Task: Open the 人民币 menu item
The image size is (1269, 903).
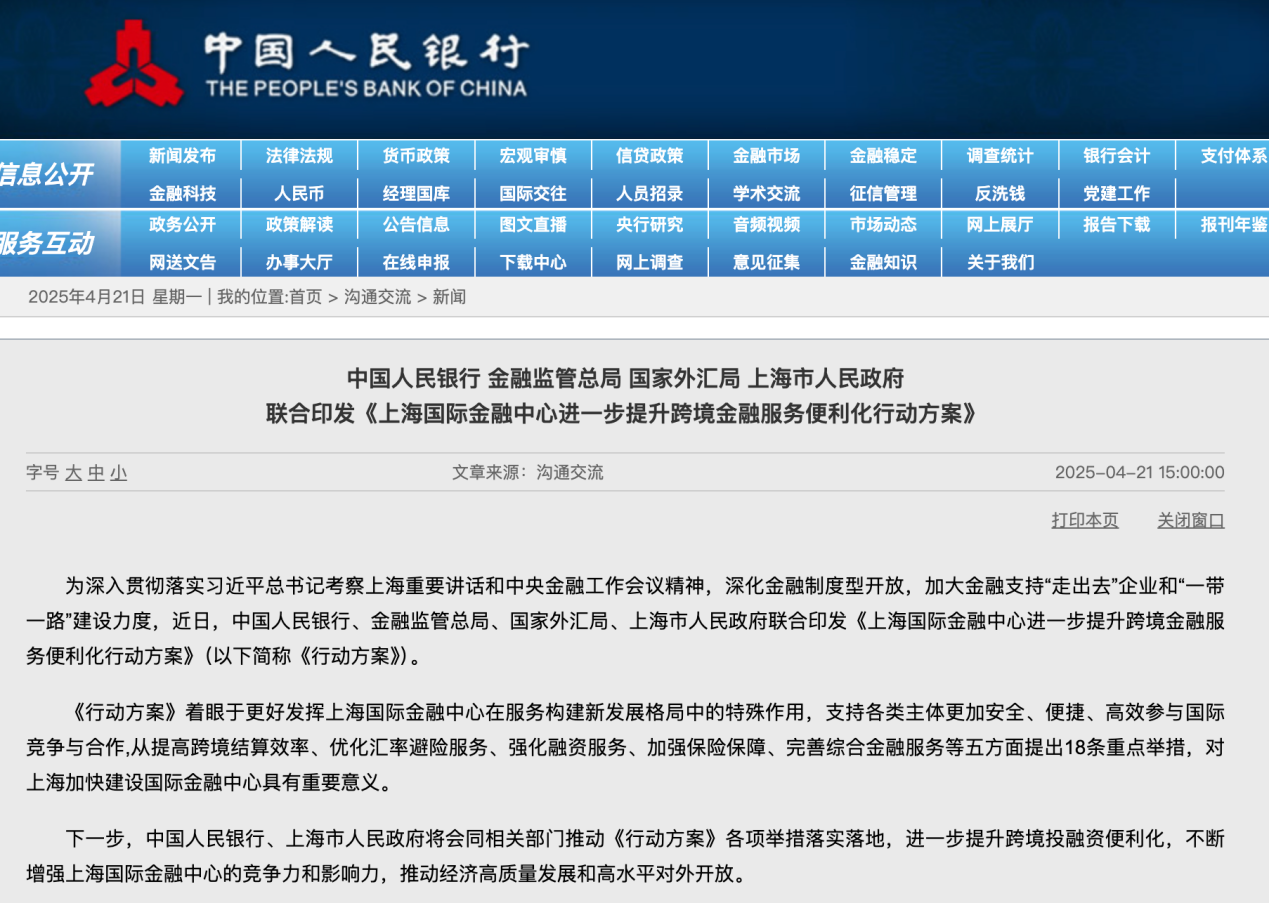Action: pyautogui.click(x=299, y=193)
